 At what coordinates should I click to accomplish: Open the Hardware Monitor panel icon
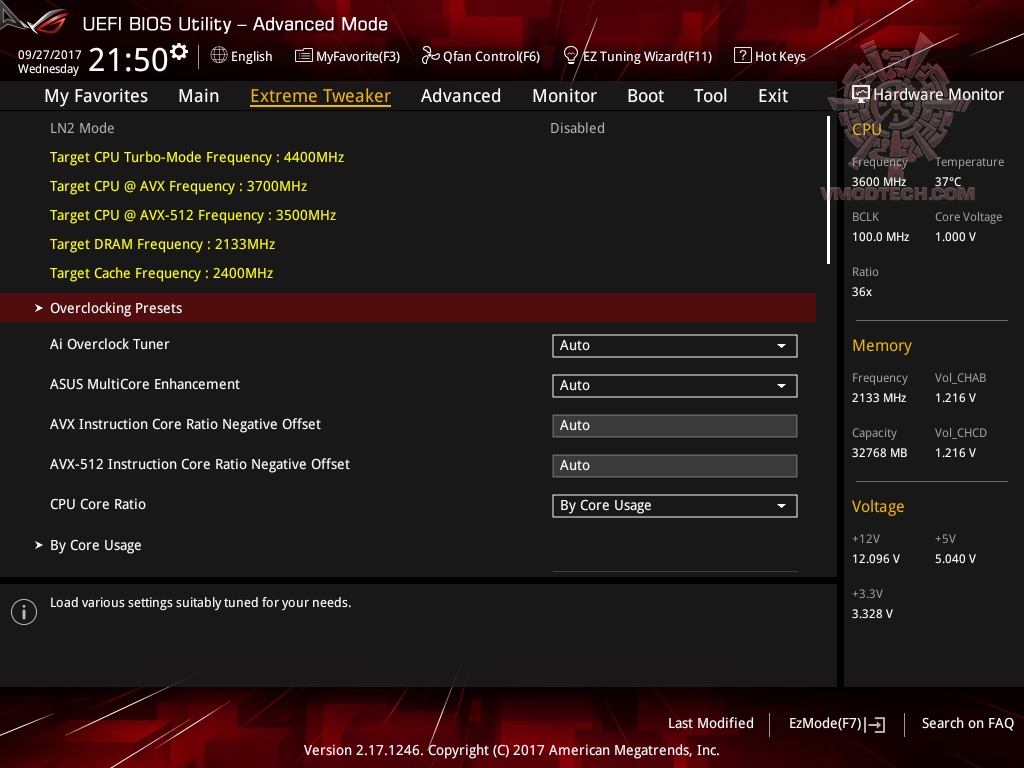(x=861, y=93)
